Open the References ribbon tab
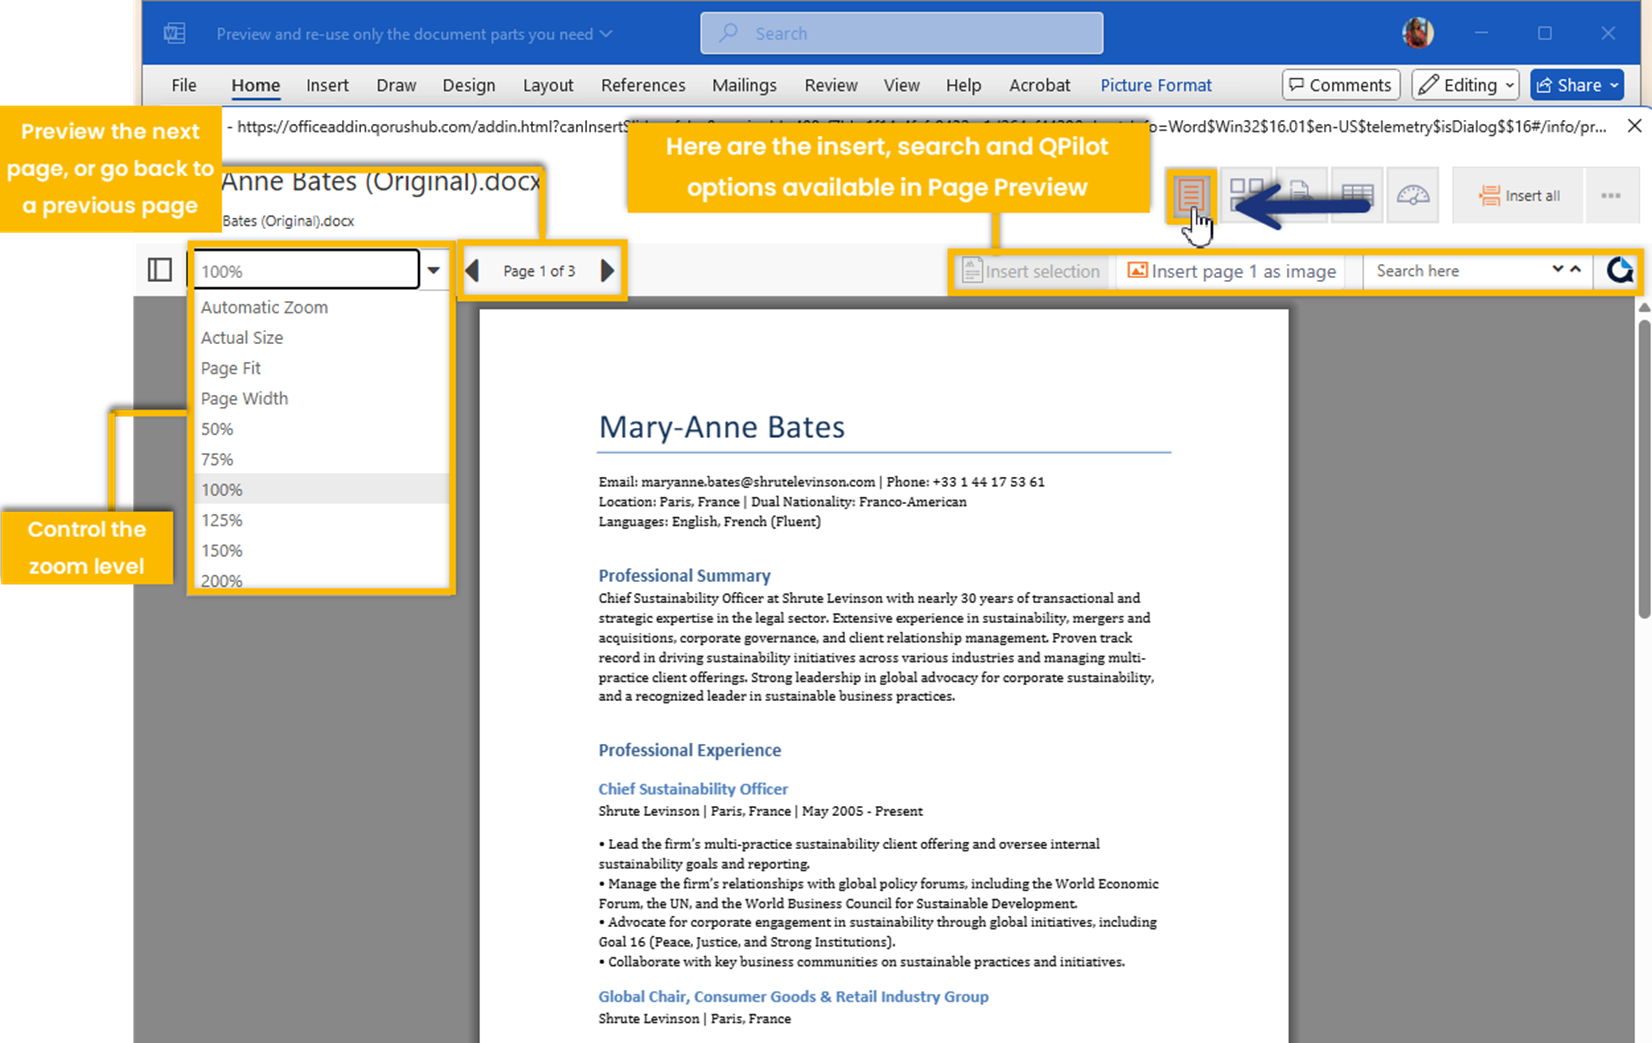Viewport: 1652px width, 1043px height. [643, 85]
